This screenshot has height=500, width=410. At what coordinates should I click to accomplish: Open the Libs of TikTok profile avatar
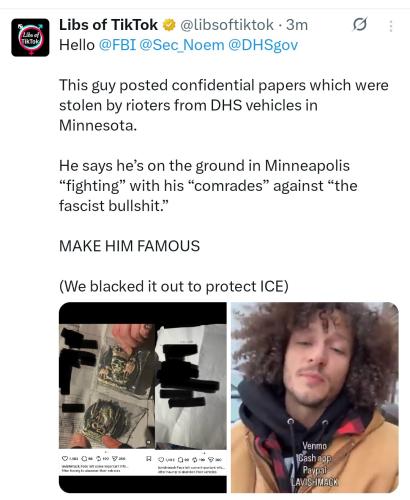(x=30, y=37)
